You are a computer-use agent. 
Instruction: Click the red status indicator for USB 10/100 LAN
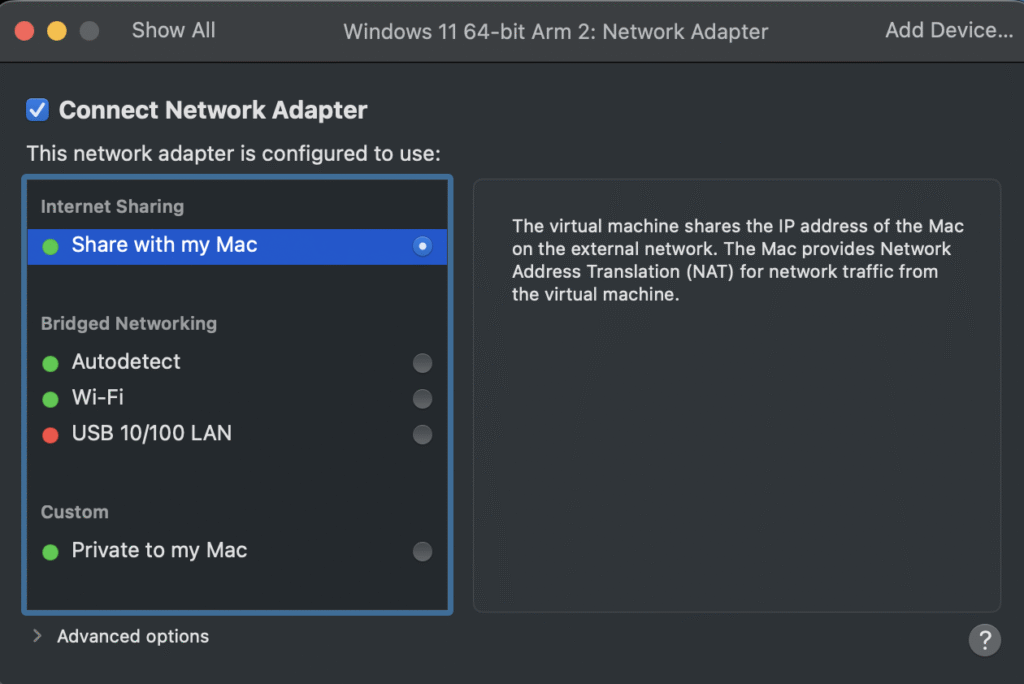click(50, 434)
